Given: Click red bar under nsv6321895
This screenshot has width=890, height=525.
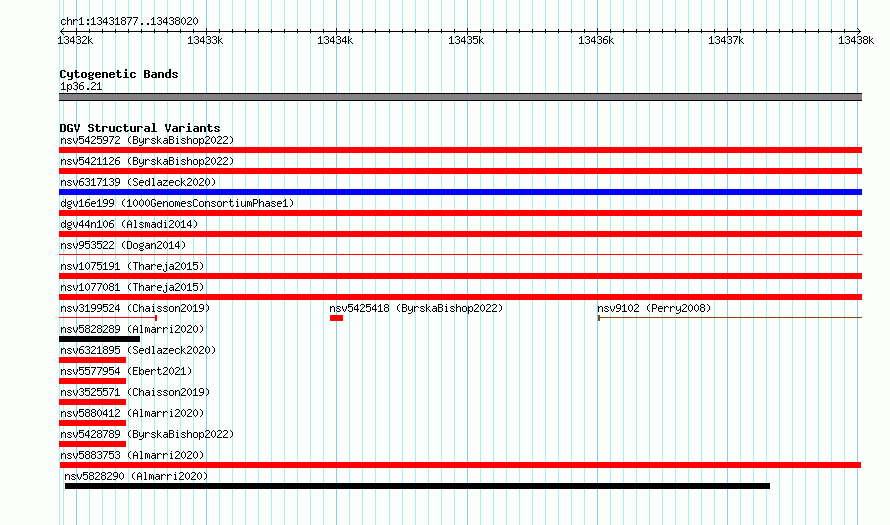Looking at the screenshot, I should click(x=93, y=360).
